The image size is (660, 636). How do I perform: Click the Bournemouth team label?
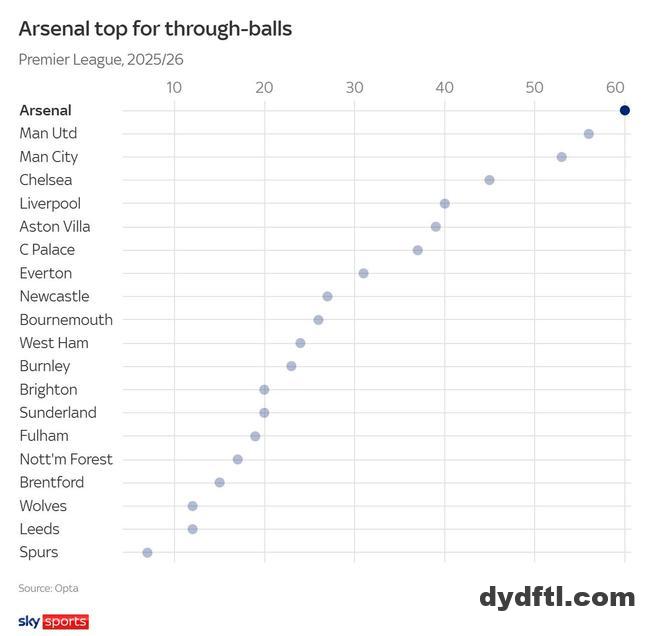[66, 320]
